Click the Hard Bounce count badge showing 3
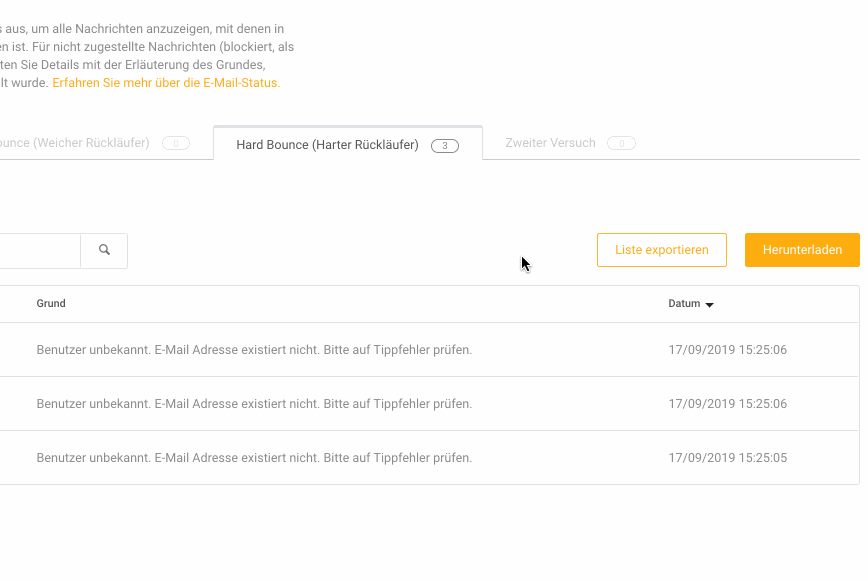 pos(445,146)
